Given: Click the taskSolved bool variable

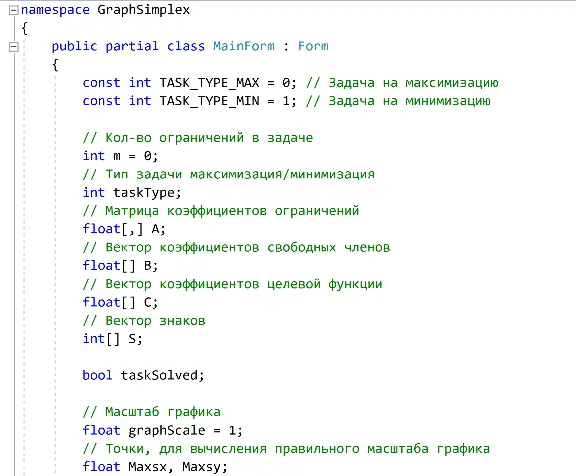Looking at the screenshot, I should [162, 375].
